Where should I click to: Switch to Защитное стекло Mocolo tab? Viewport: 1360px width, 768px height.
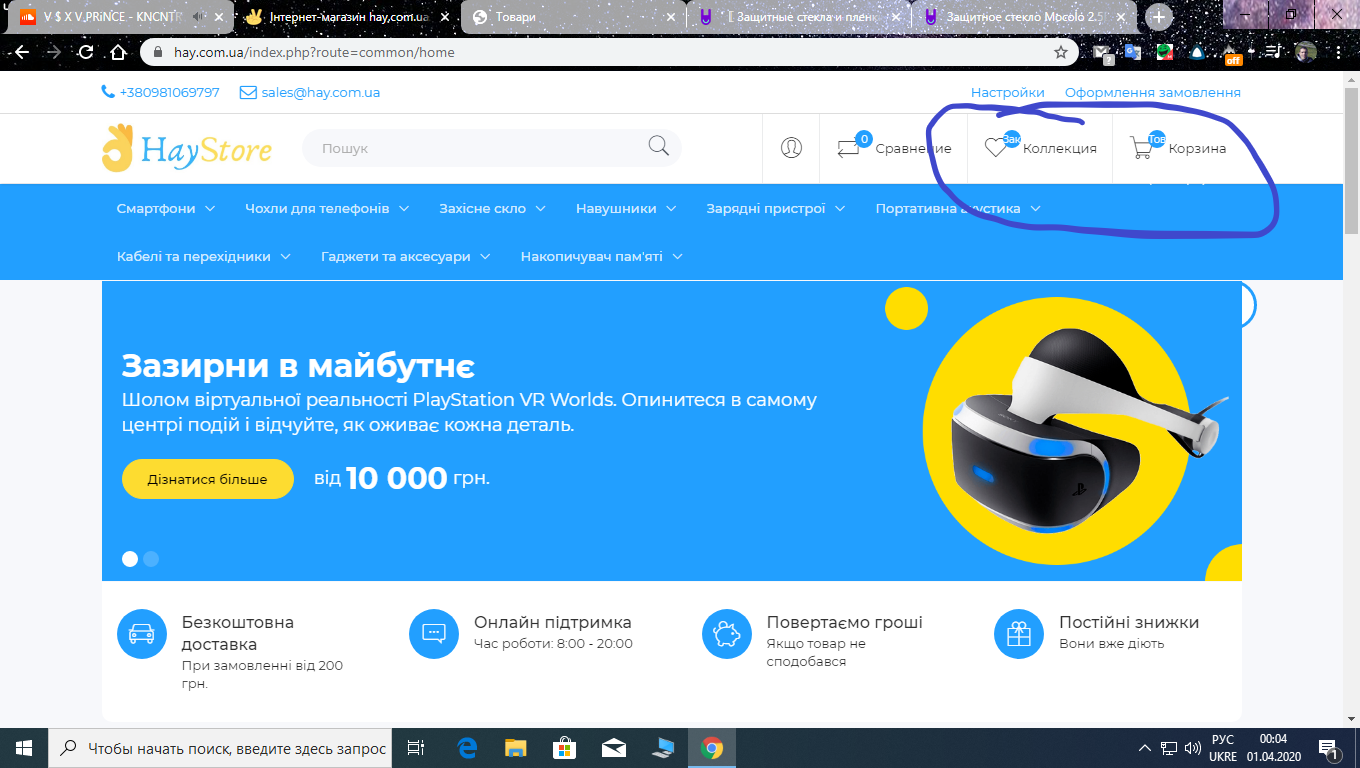click(1023, 17)
